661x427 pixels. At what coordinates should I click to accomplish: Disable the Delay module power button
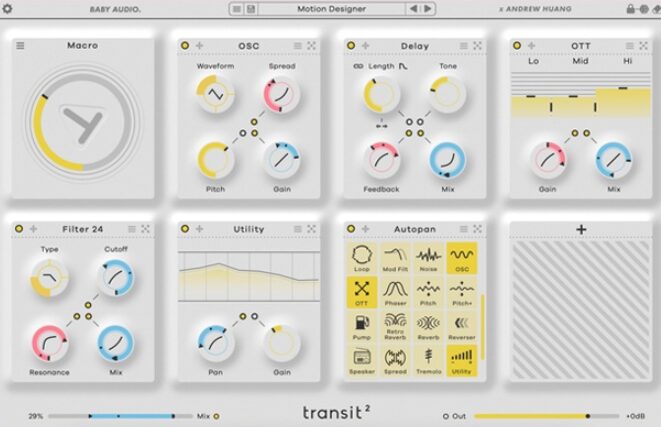[350, 46]
